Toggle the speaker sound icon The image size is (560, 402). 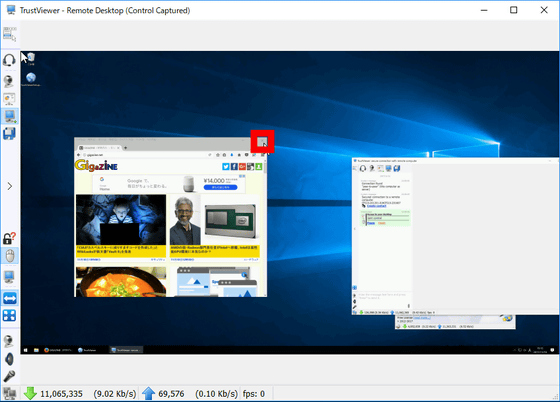9,359
